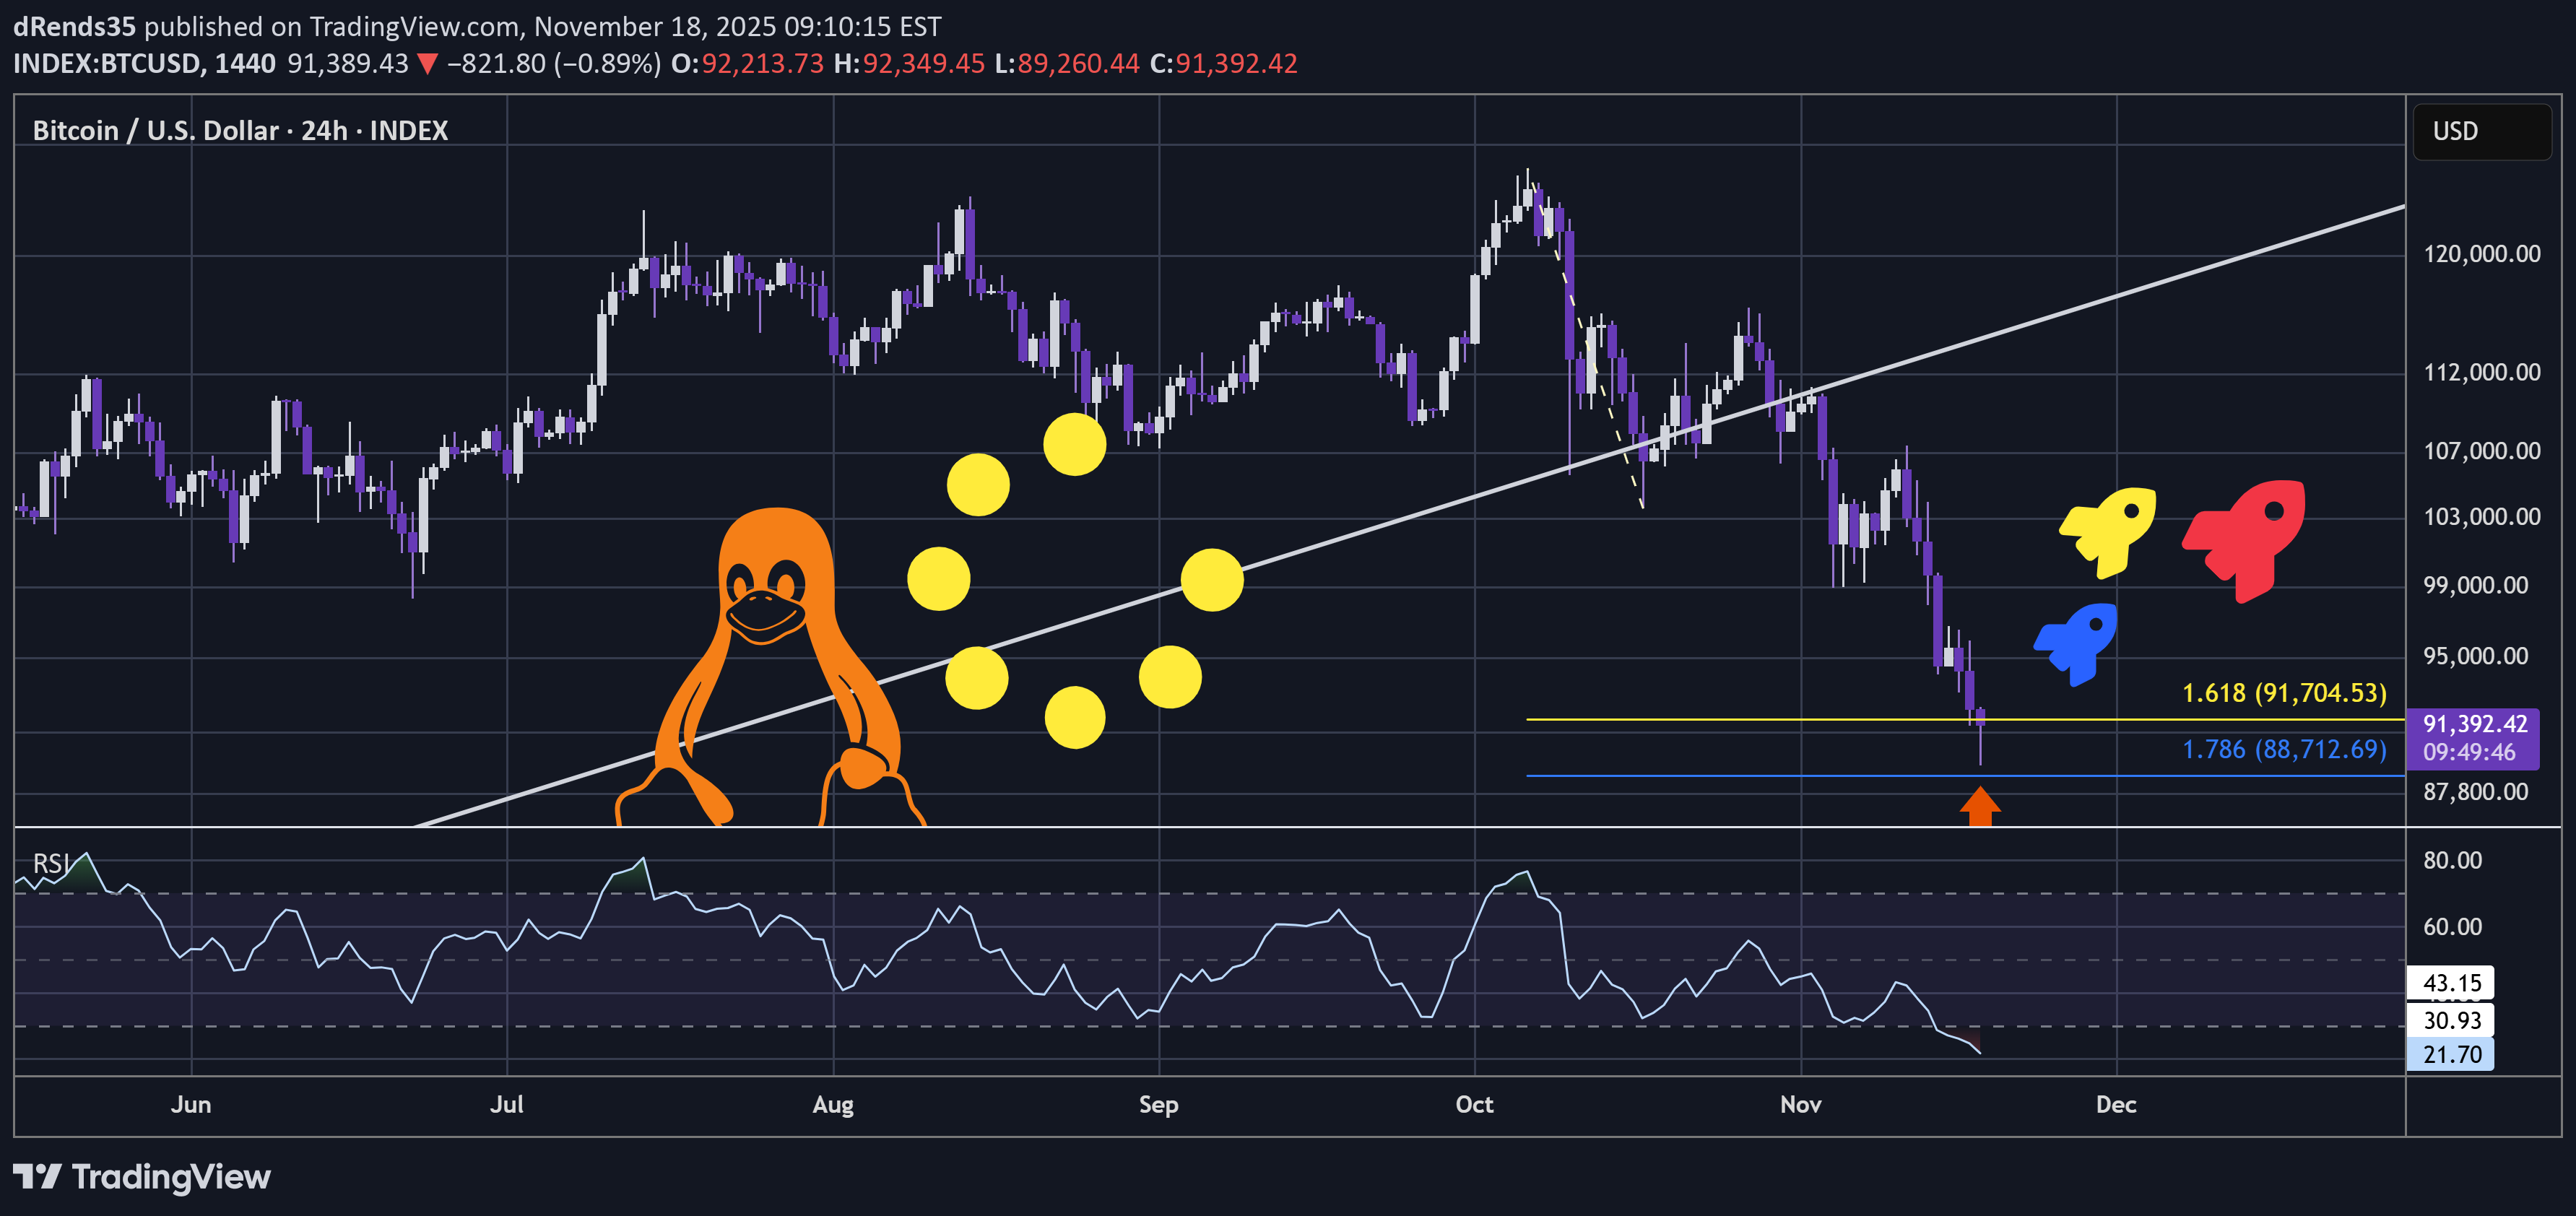2576x1216 pixels.
Task: Click the INDEX:BTCUSD symbol text
Action: [x=106, y=64]
